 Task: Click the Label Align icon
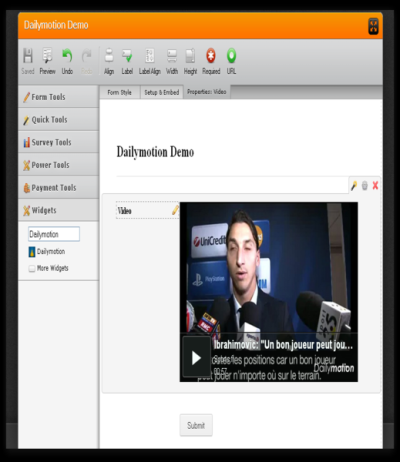point(150,56)
